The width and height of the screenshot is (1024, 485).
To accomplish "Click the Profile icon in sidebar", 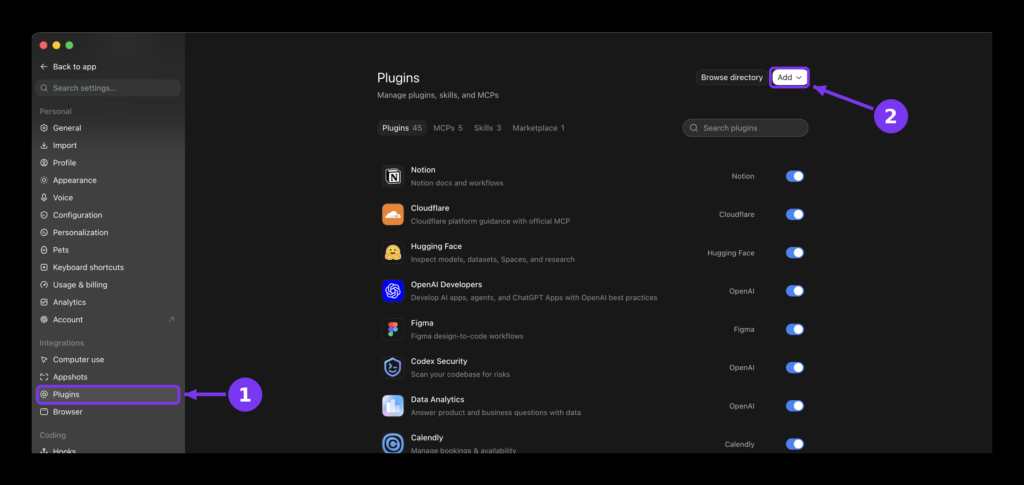I will click(44, 163).
